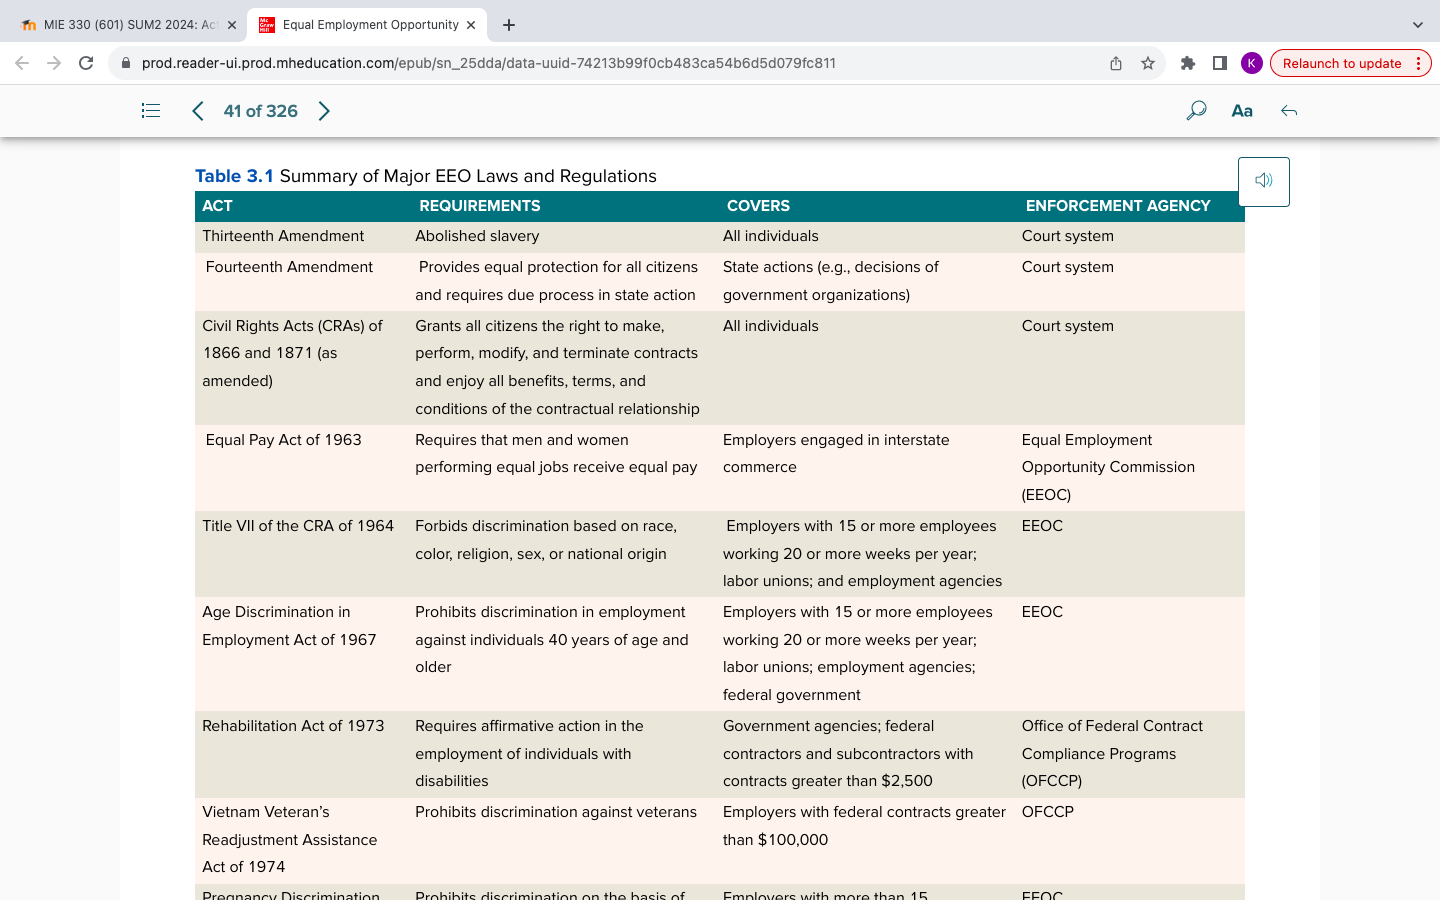Open a new browser tab

[x=509, y=25]
